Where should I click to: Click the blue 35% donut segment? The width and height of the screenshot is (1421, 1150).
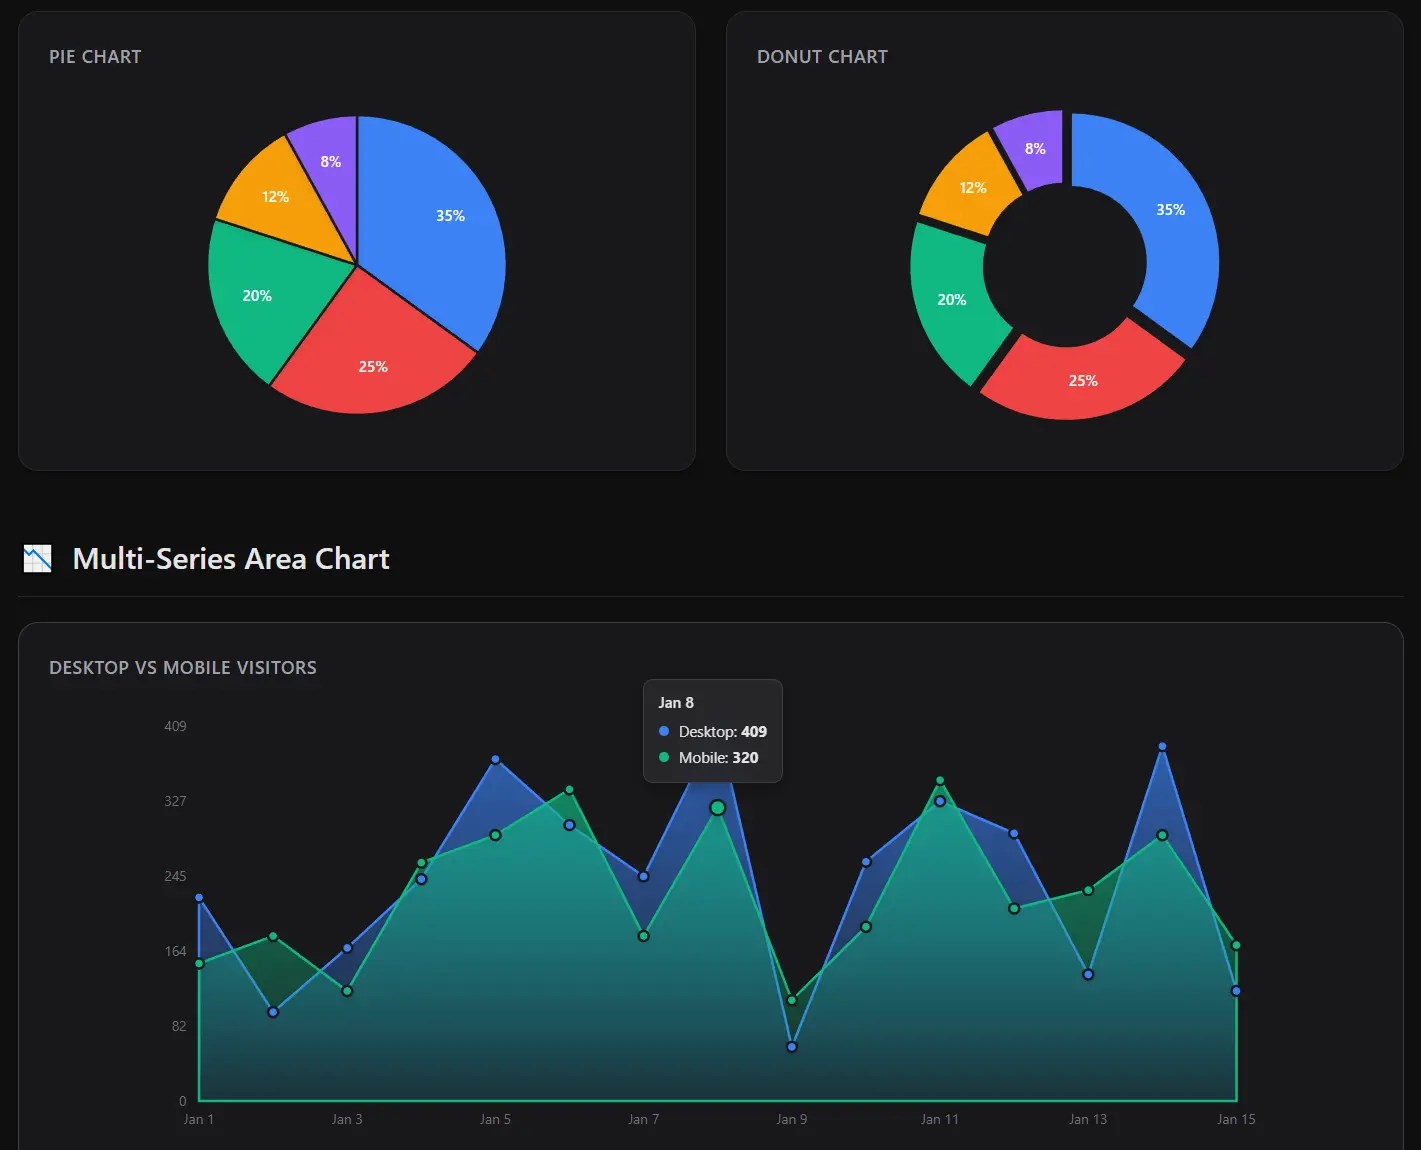1170,210
